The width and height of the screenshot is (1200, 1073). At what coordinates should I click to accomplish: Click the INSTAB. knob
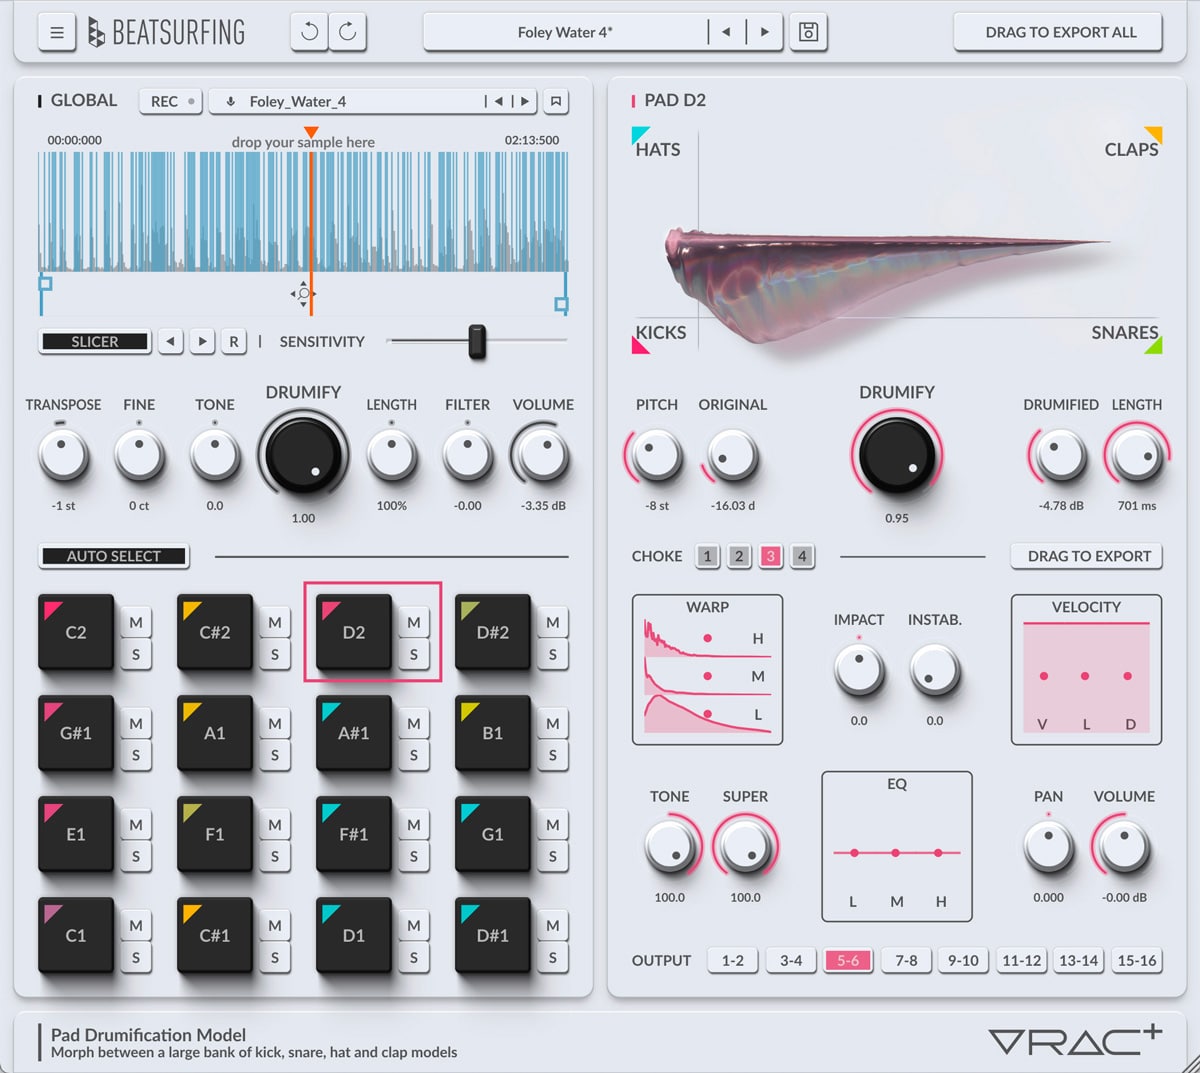pos(934,669)
